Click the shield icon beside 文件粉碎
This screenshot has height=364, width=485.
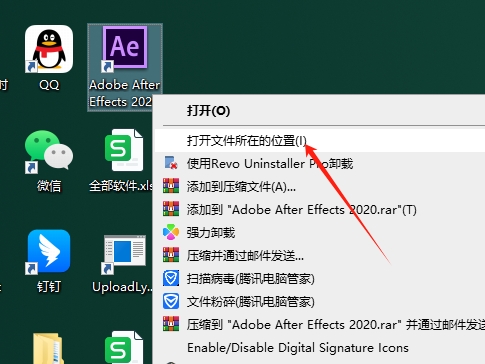[x=171, y=301]
